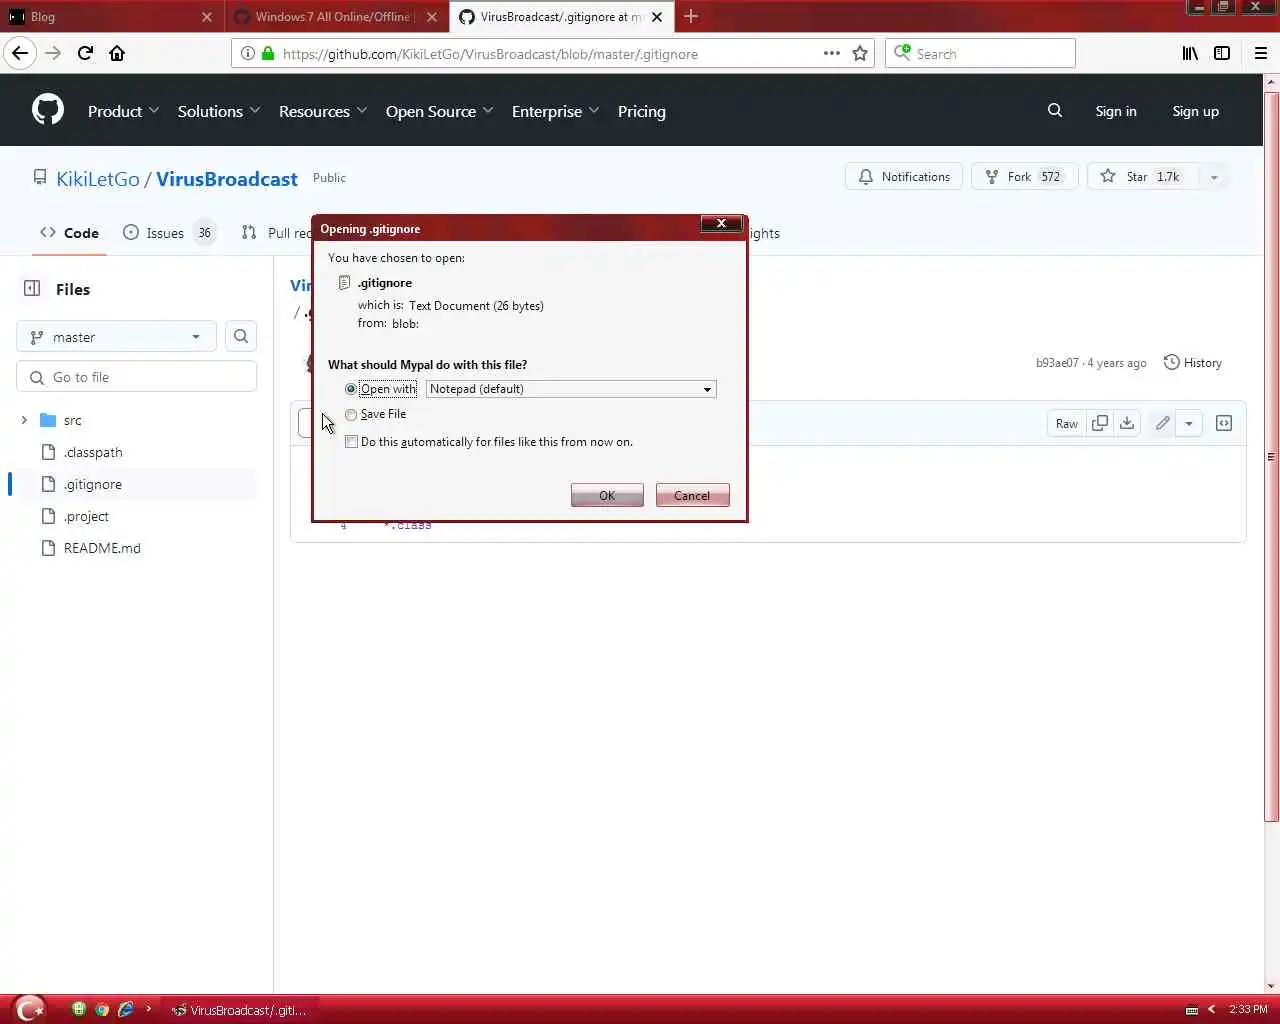The height and width of the screenshot is (1024, 1280).
Task: Close the Blog tab
Action: click(207, 17)
